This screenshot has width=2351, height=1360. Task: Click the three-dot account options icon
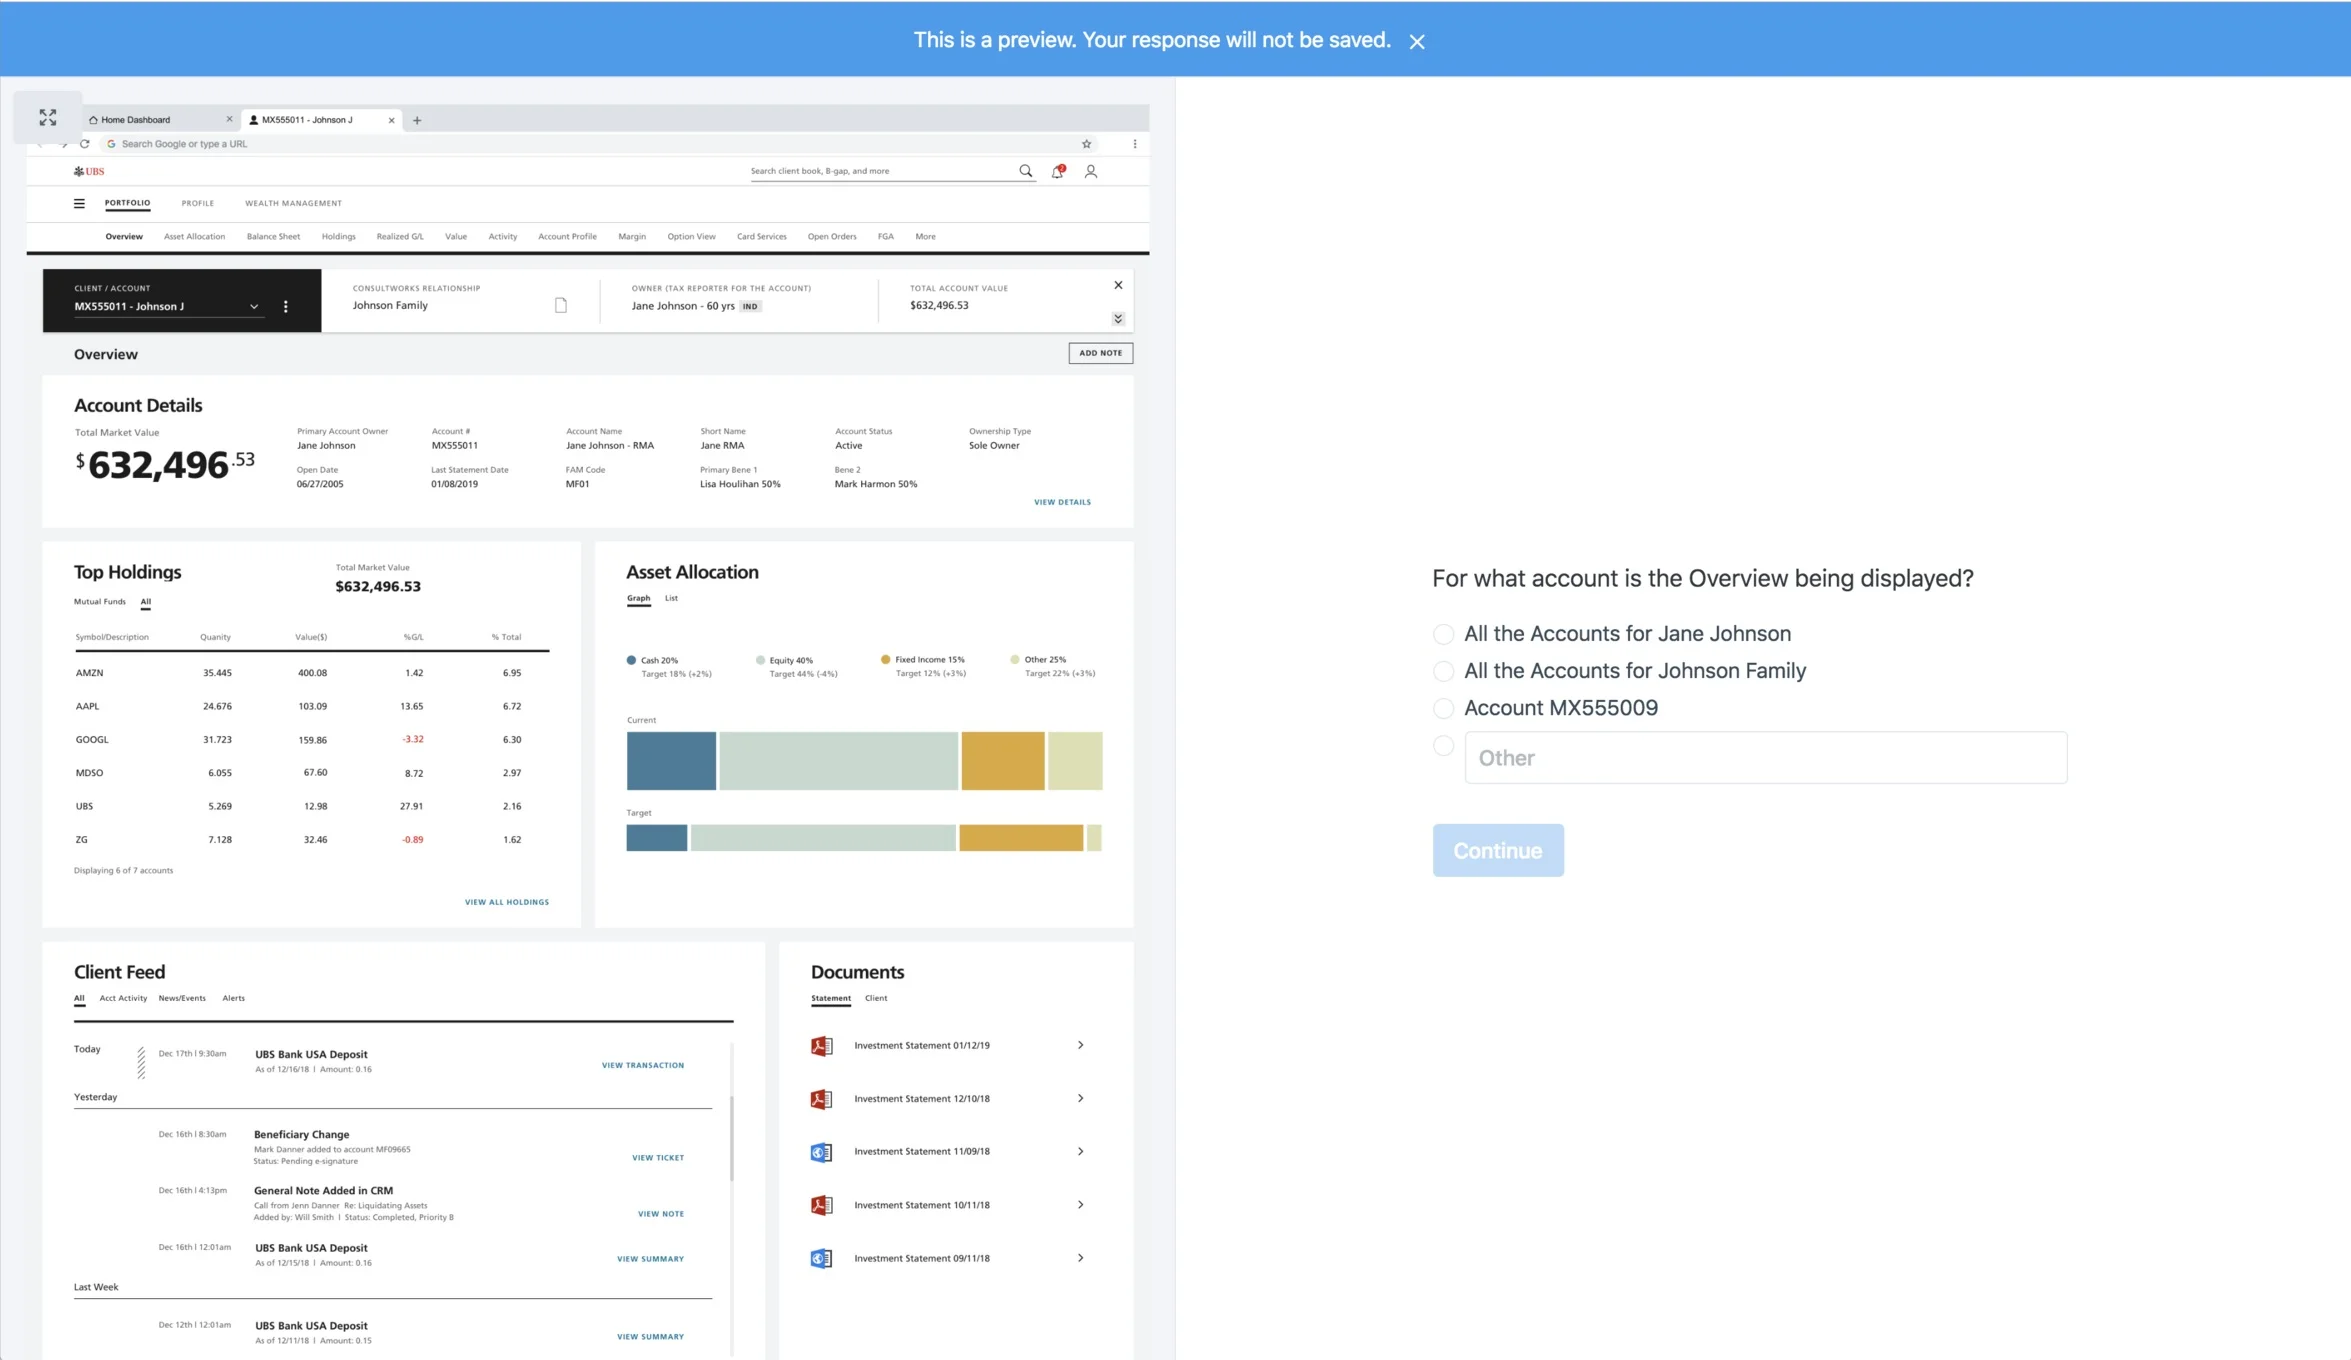pyautogui.click(x=286, y=307)
